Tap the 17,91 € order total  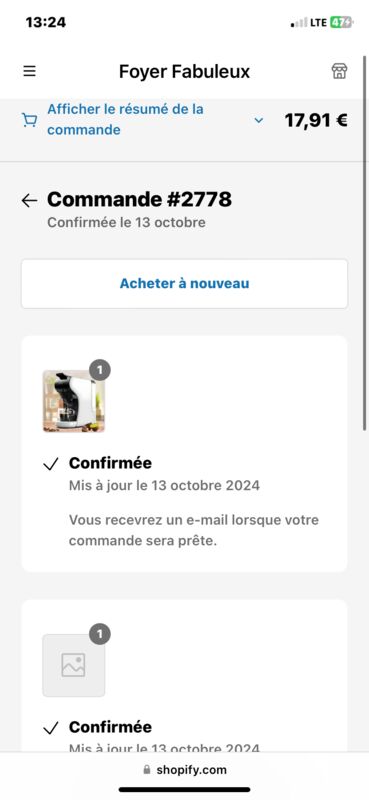(x=316, y=120)
